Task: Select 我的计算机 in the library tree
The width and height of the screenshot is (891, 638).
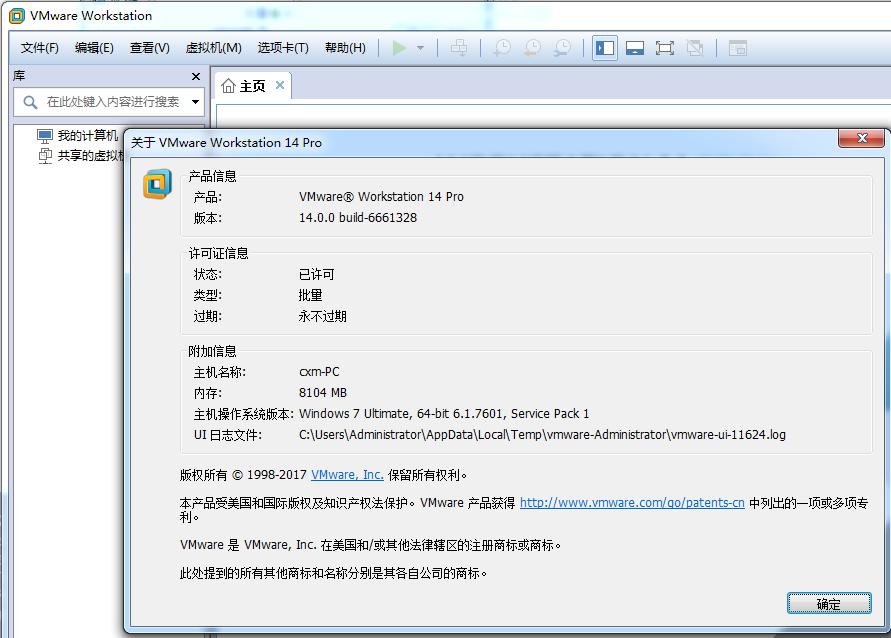Action: pyautogui.click(x=88, y=135)
